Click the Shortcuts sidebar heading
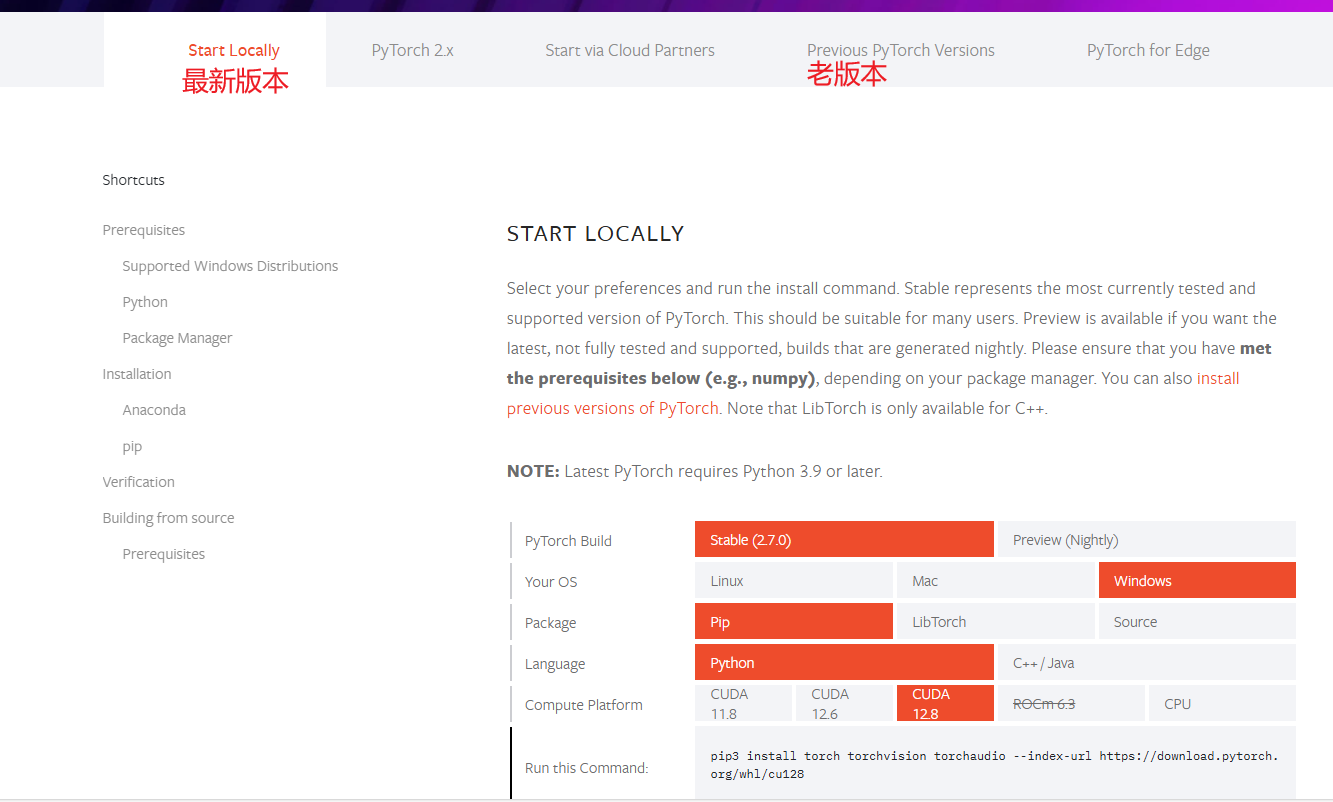This screenshot has height=802, width=1333. (x=133, y=180)
